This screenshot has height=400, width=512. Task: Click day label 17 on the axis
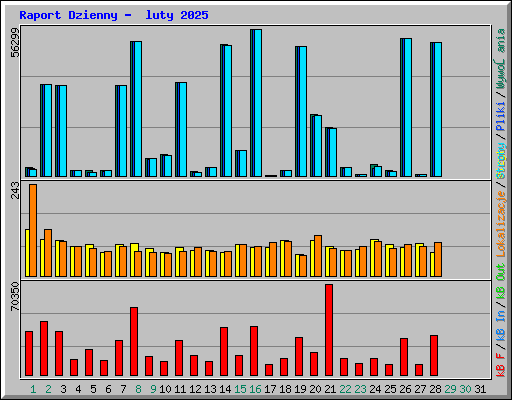click(x=270, y=389)
